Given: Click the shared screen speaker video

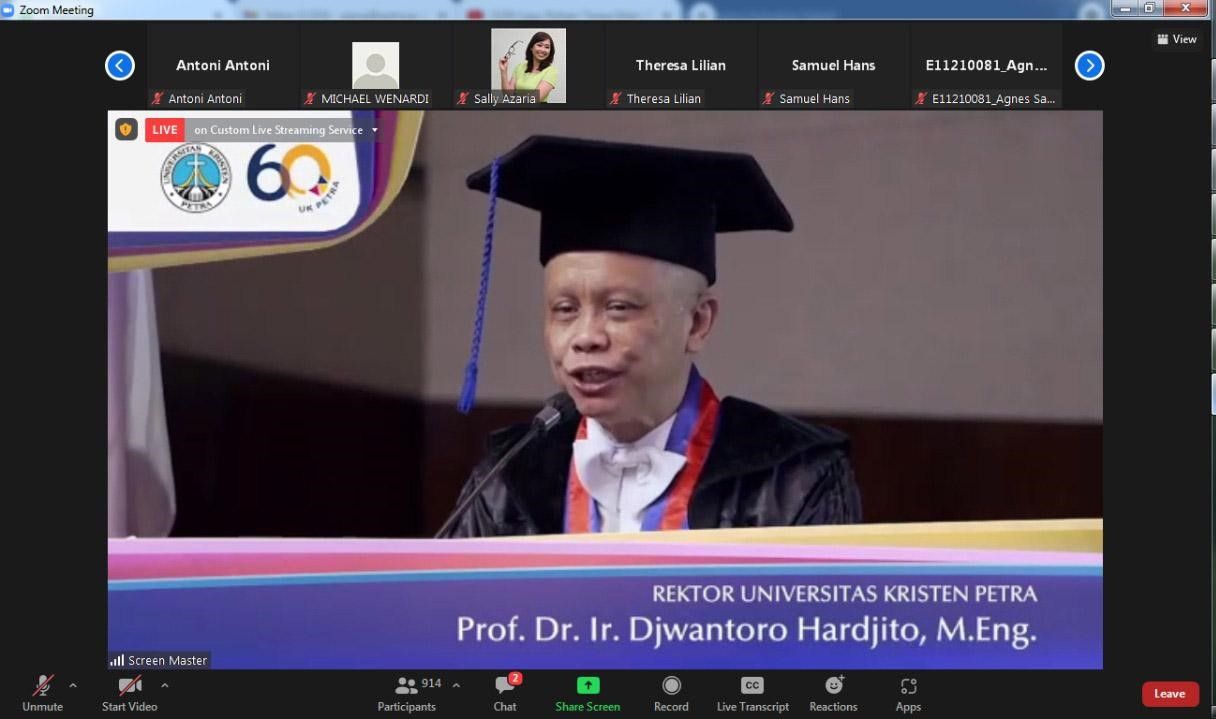Looking at the screenshot, I should click(x=605, y=389).
